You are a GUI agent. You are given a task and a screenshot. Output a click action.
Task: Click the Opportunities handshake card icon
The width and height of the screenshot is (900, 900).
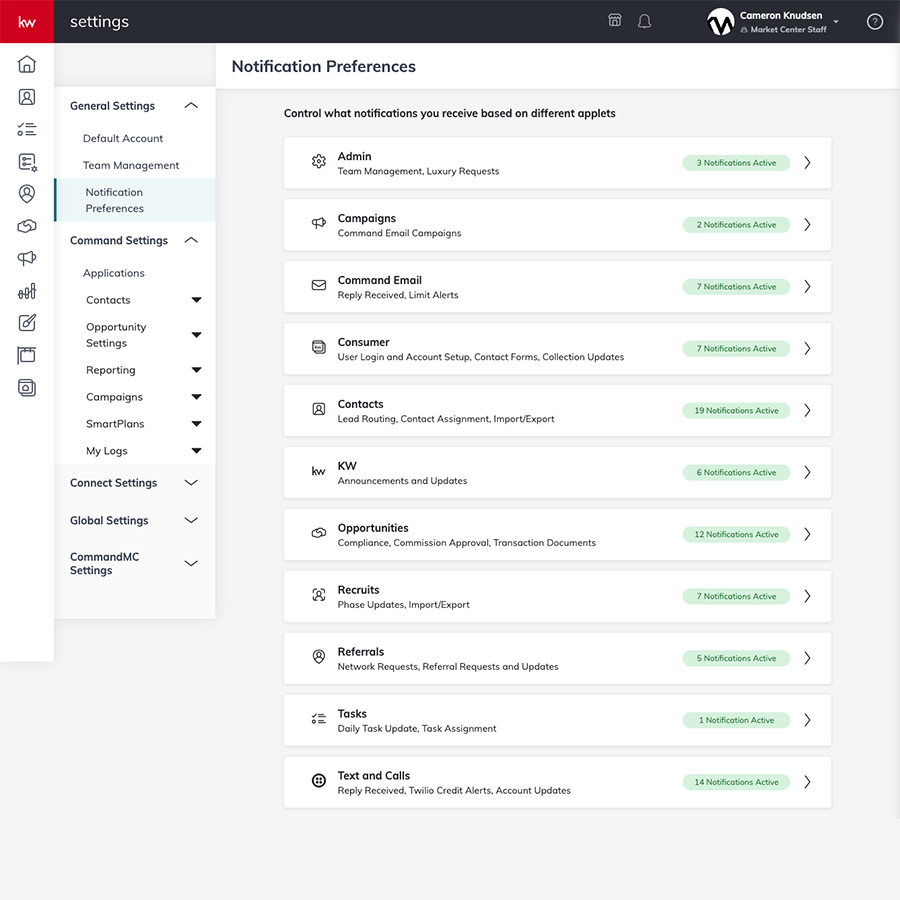click(319, 533)
